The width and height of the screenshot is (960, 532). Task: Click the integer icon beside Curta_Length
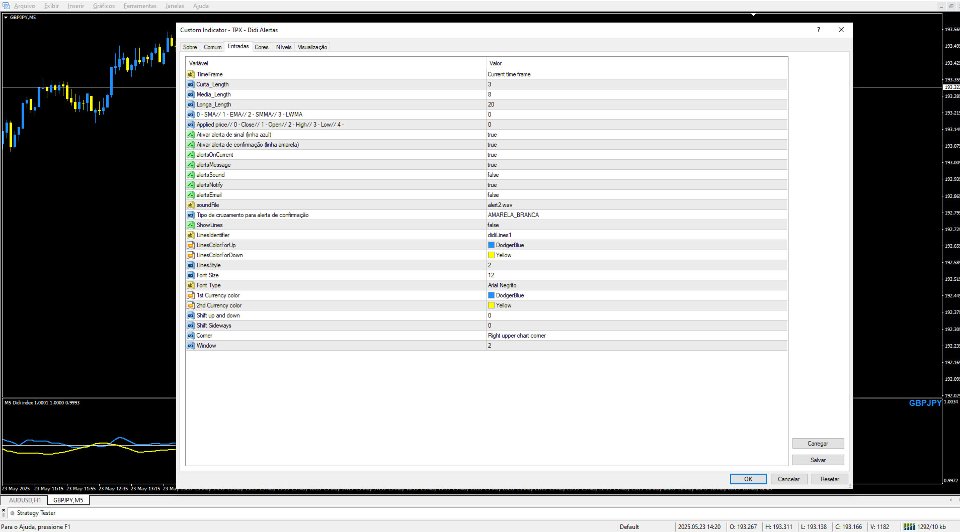(191, 84)
